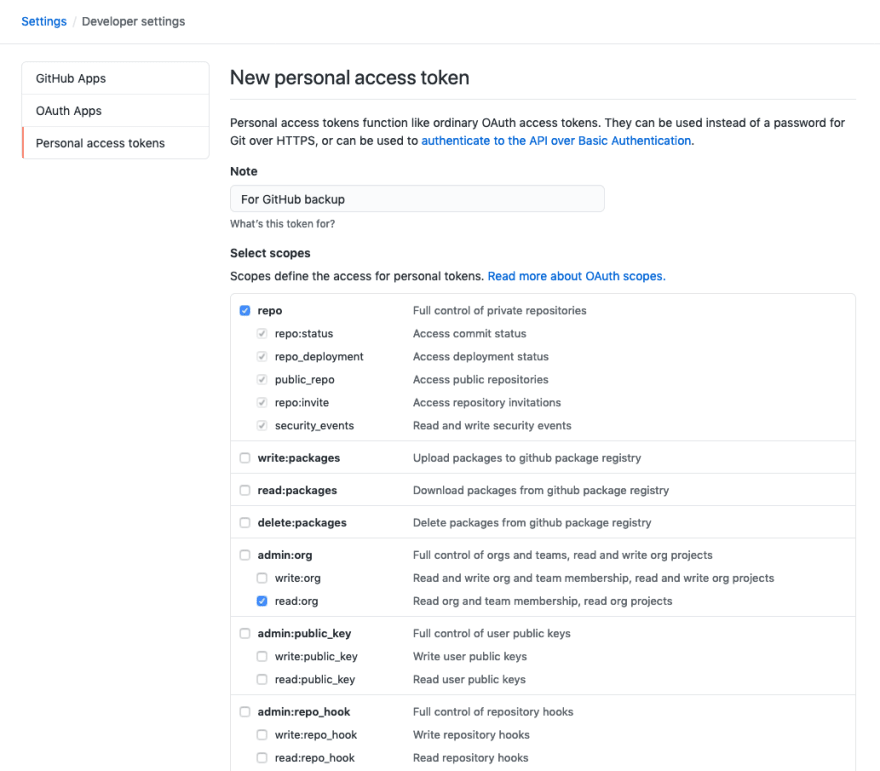The image size is (880, 771).
Task: Uncheck the repo scope checkbox
Action: click(245, 310)
